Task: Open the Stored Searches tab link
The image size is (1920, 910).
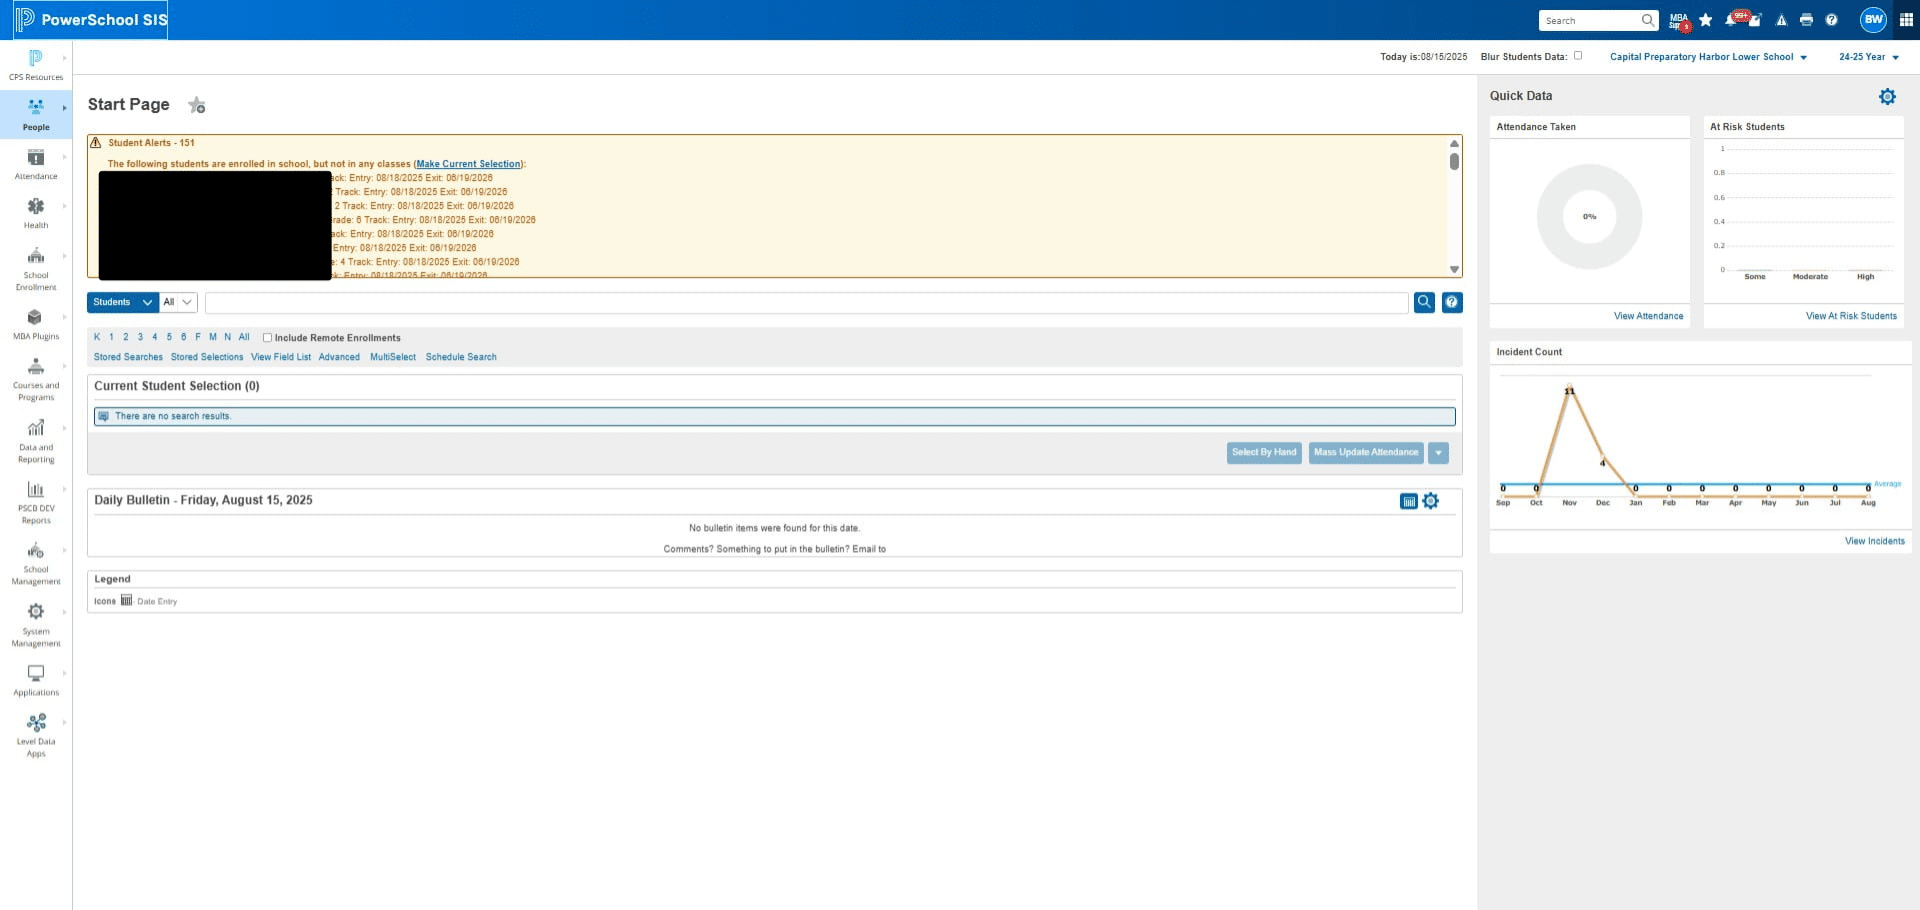Action: 128,357
